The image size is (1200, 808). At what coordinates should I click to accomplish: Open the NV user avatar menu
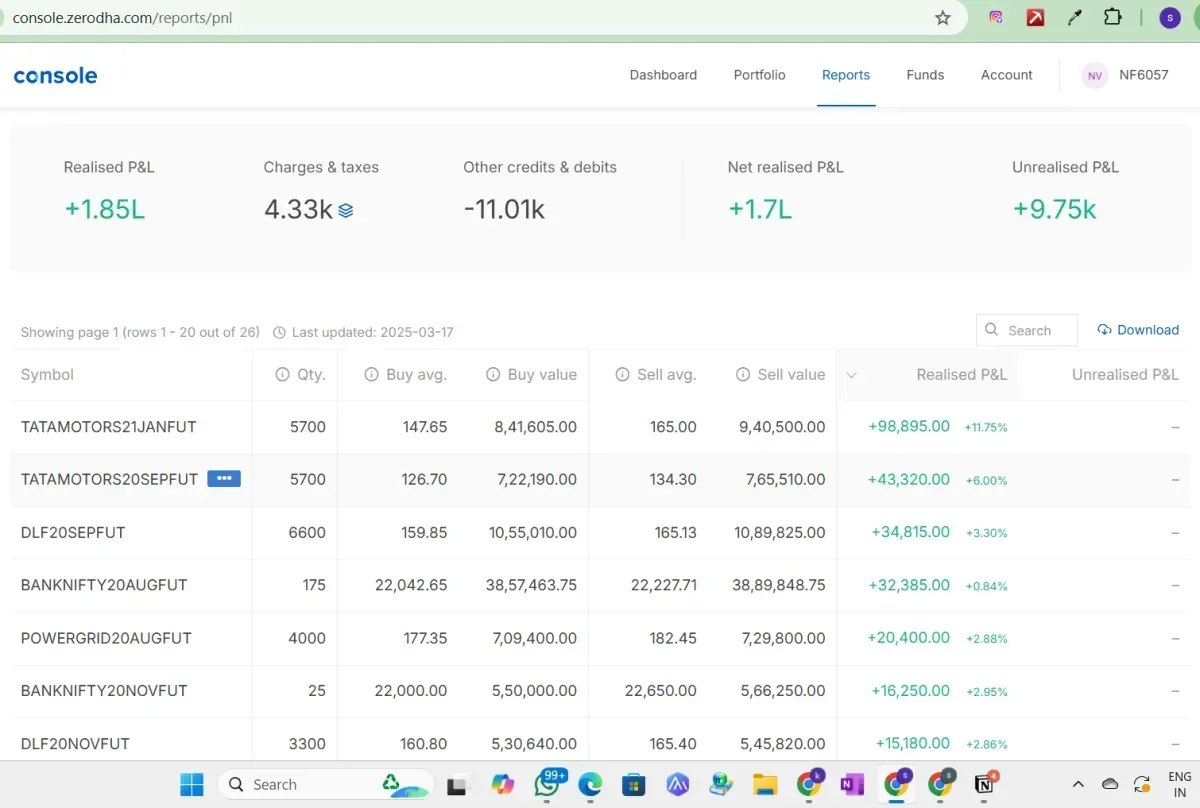click(1095, 75)
